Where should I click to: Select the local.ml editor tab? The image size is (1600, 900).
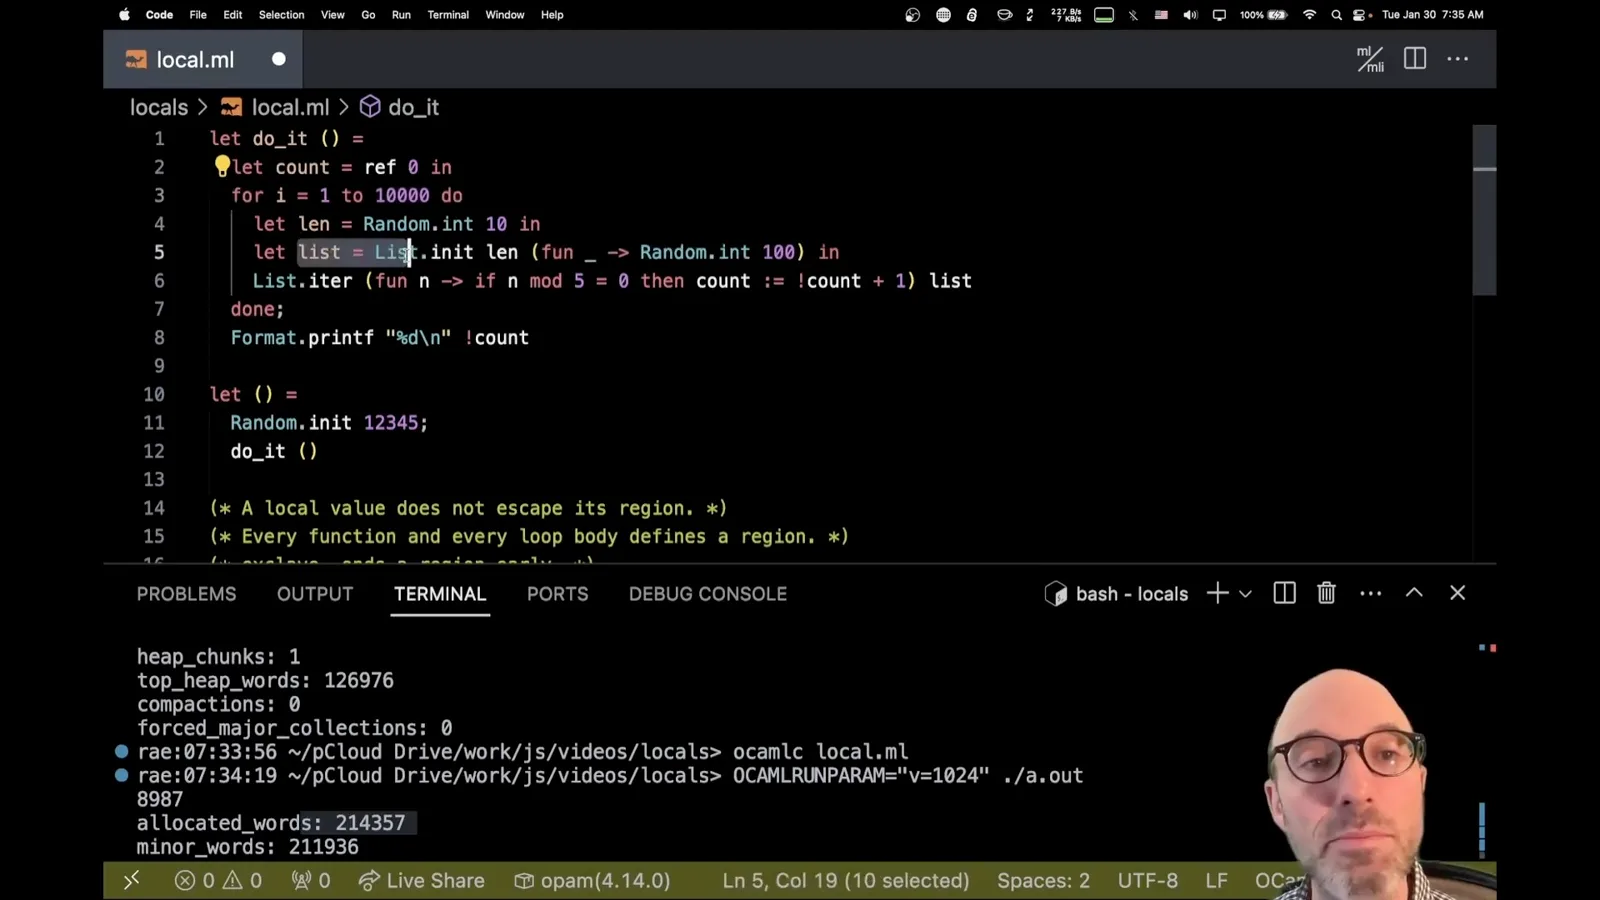203,59
